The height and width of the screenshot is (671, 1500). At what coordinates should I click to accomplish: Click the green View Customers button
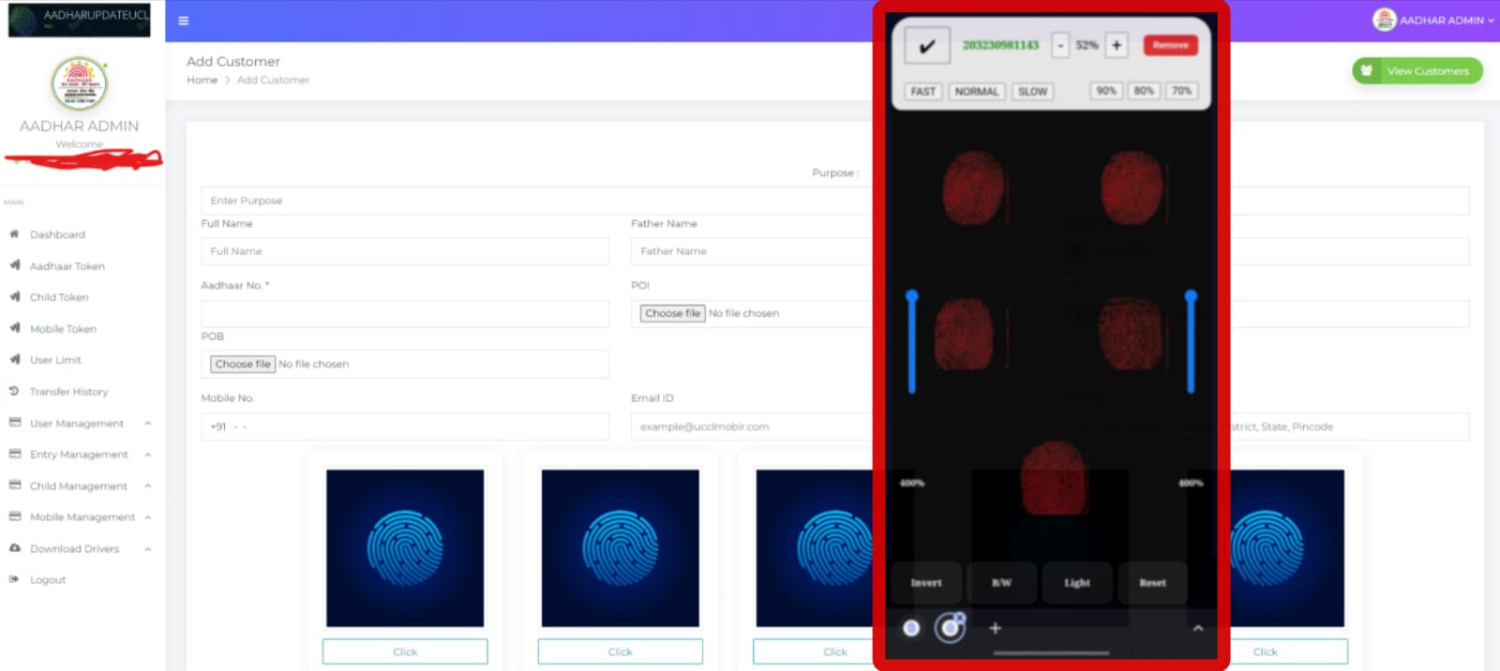pyautogui.click(x=1417, y=71)
